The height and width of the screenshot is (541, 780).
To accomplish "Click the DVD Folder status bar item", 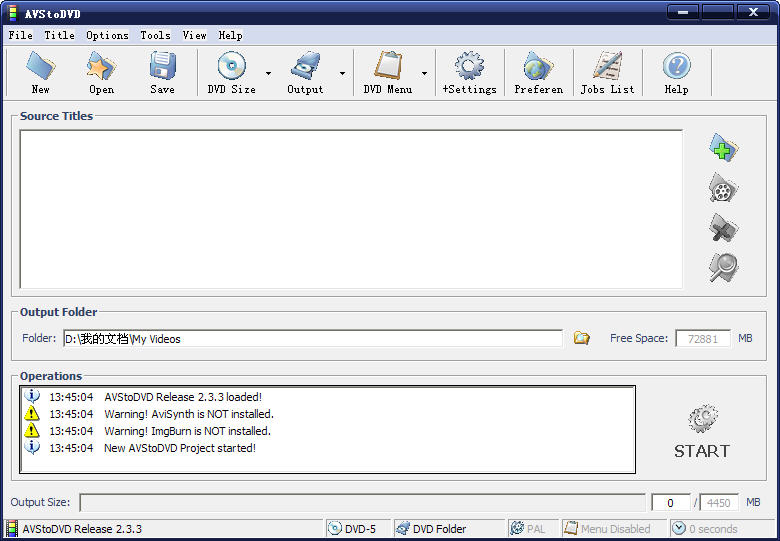I will (449, 529).
